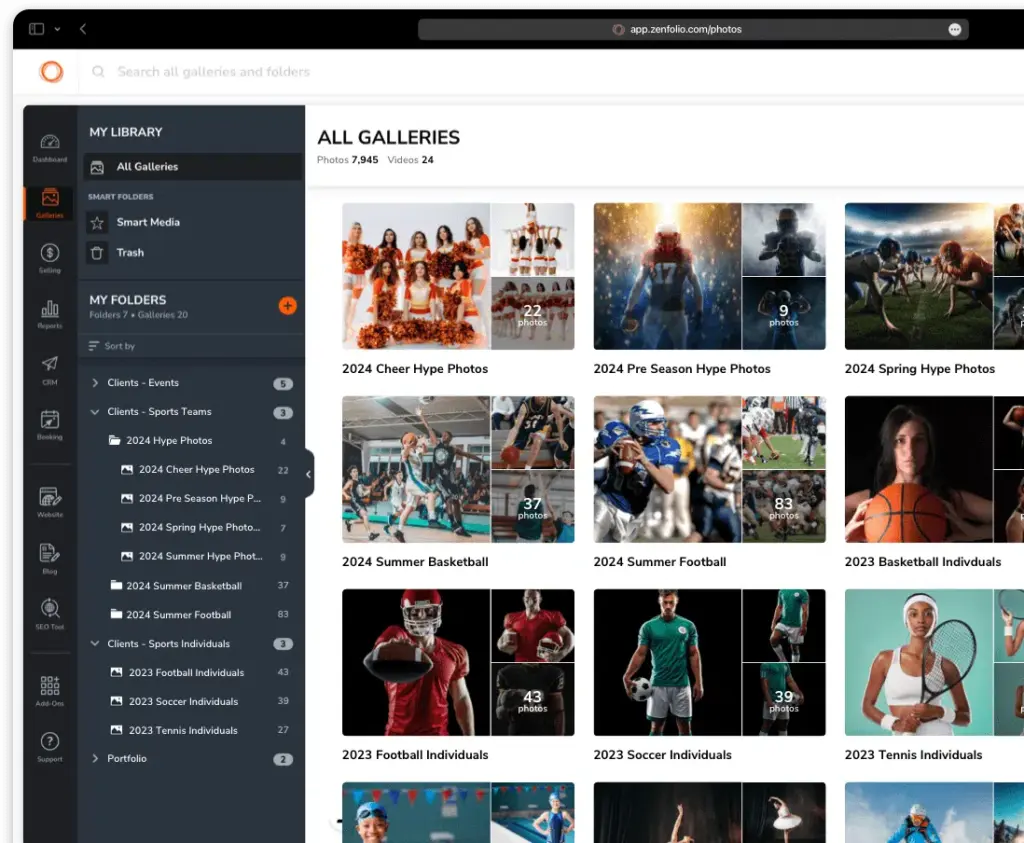Open the Booking calendar icon
The image size is (1024, 843).
click(50, 424)
